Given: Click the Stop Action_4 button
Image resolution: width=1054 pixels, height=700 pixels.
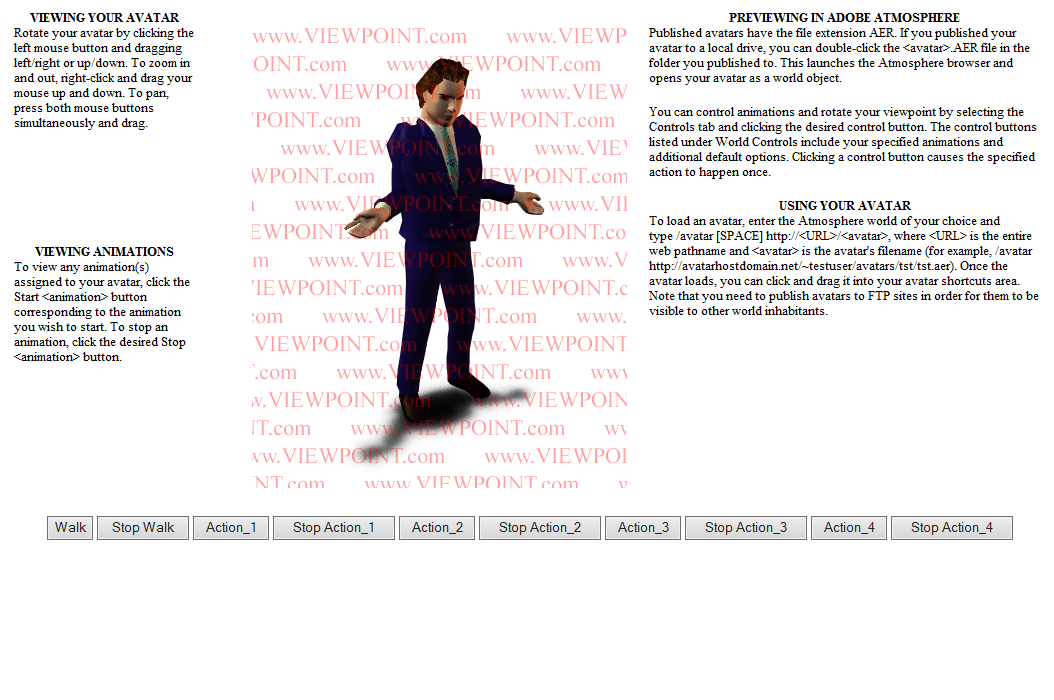Looking at the screenshot, I should [952, 528].
